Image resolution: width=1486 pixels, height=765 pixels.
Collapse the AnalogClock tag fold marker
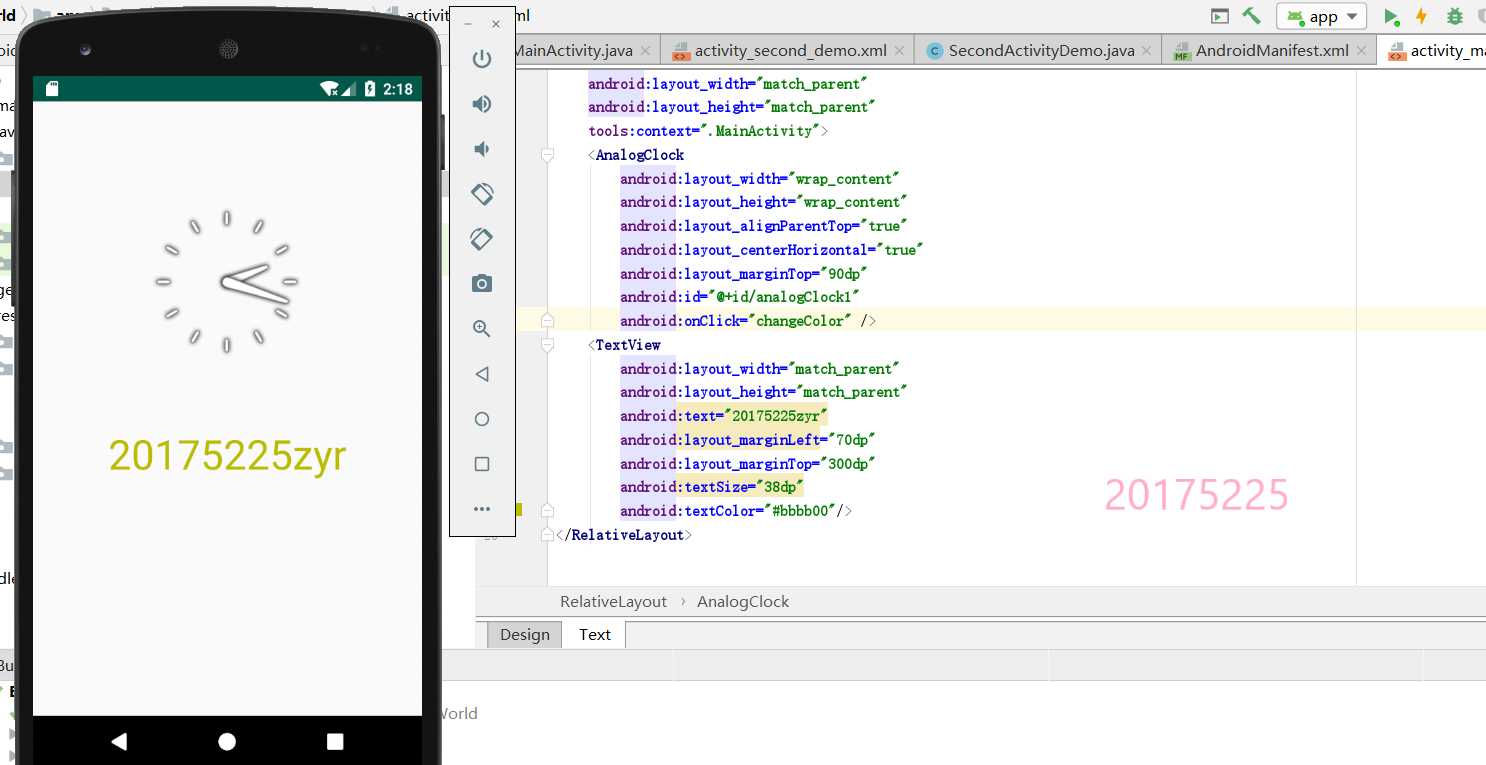[547, 155]
